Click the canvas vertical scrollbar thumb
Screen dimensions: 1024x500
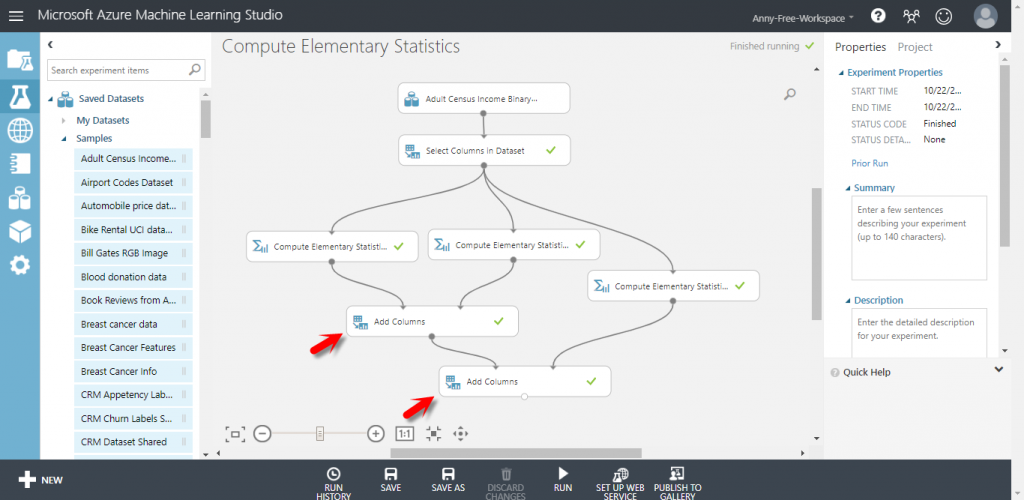[816, 254]
